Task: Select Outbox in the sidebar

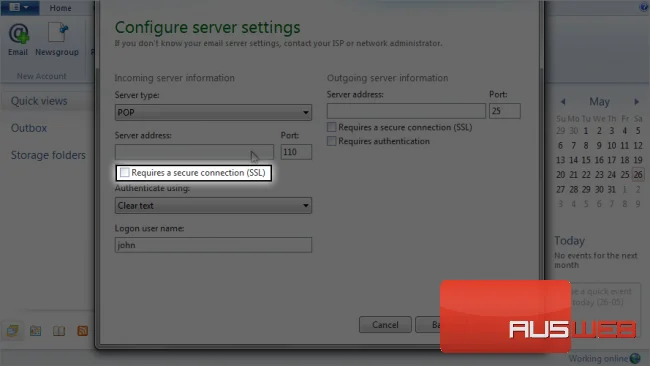Action: point(29,128)
